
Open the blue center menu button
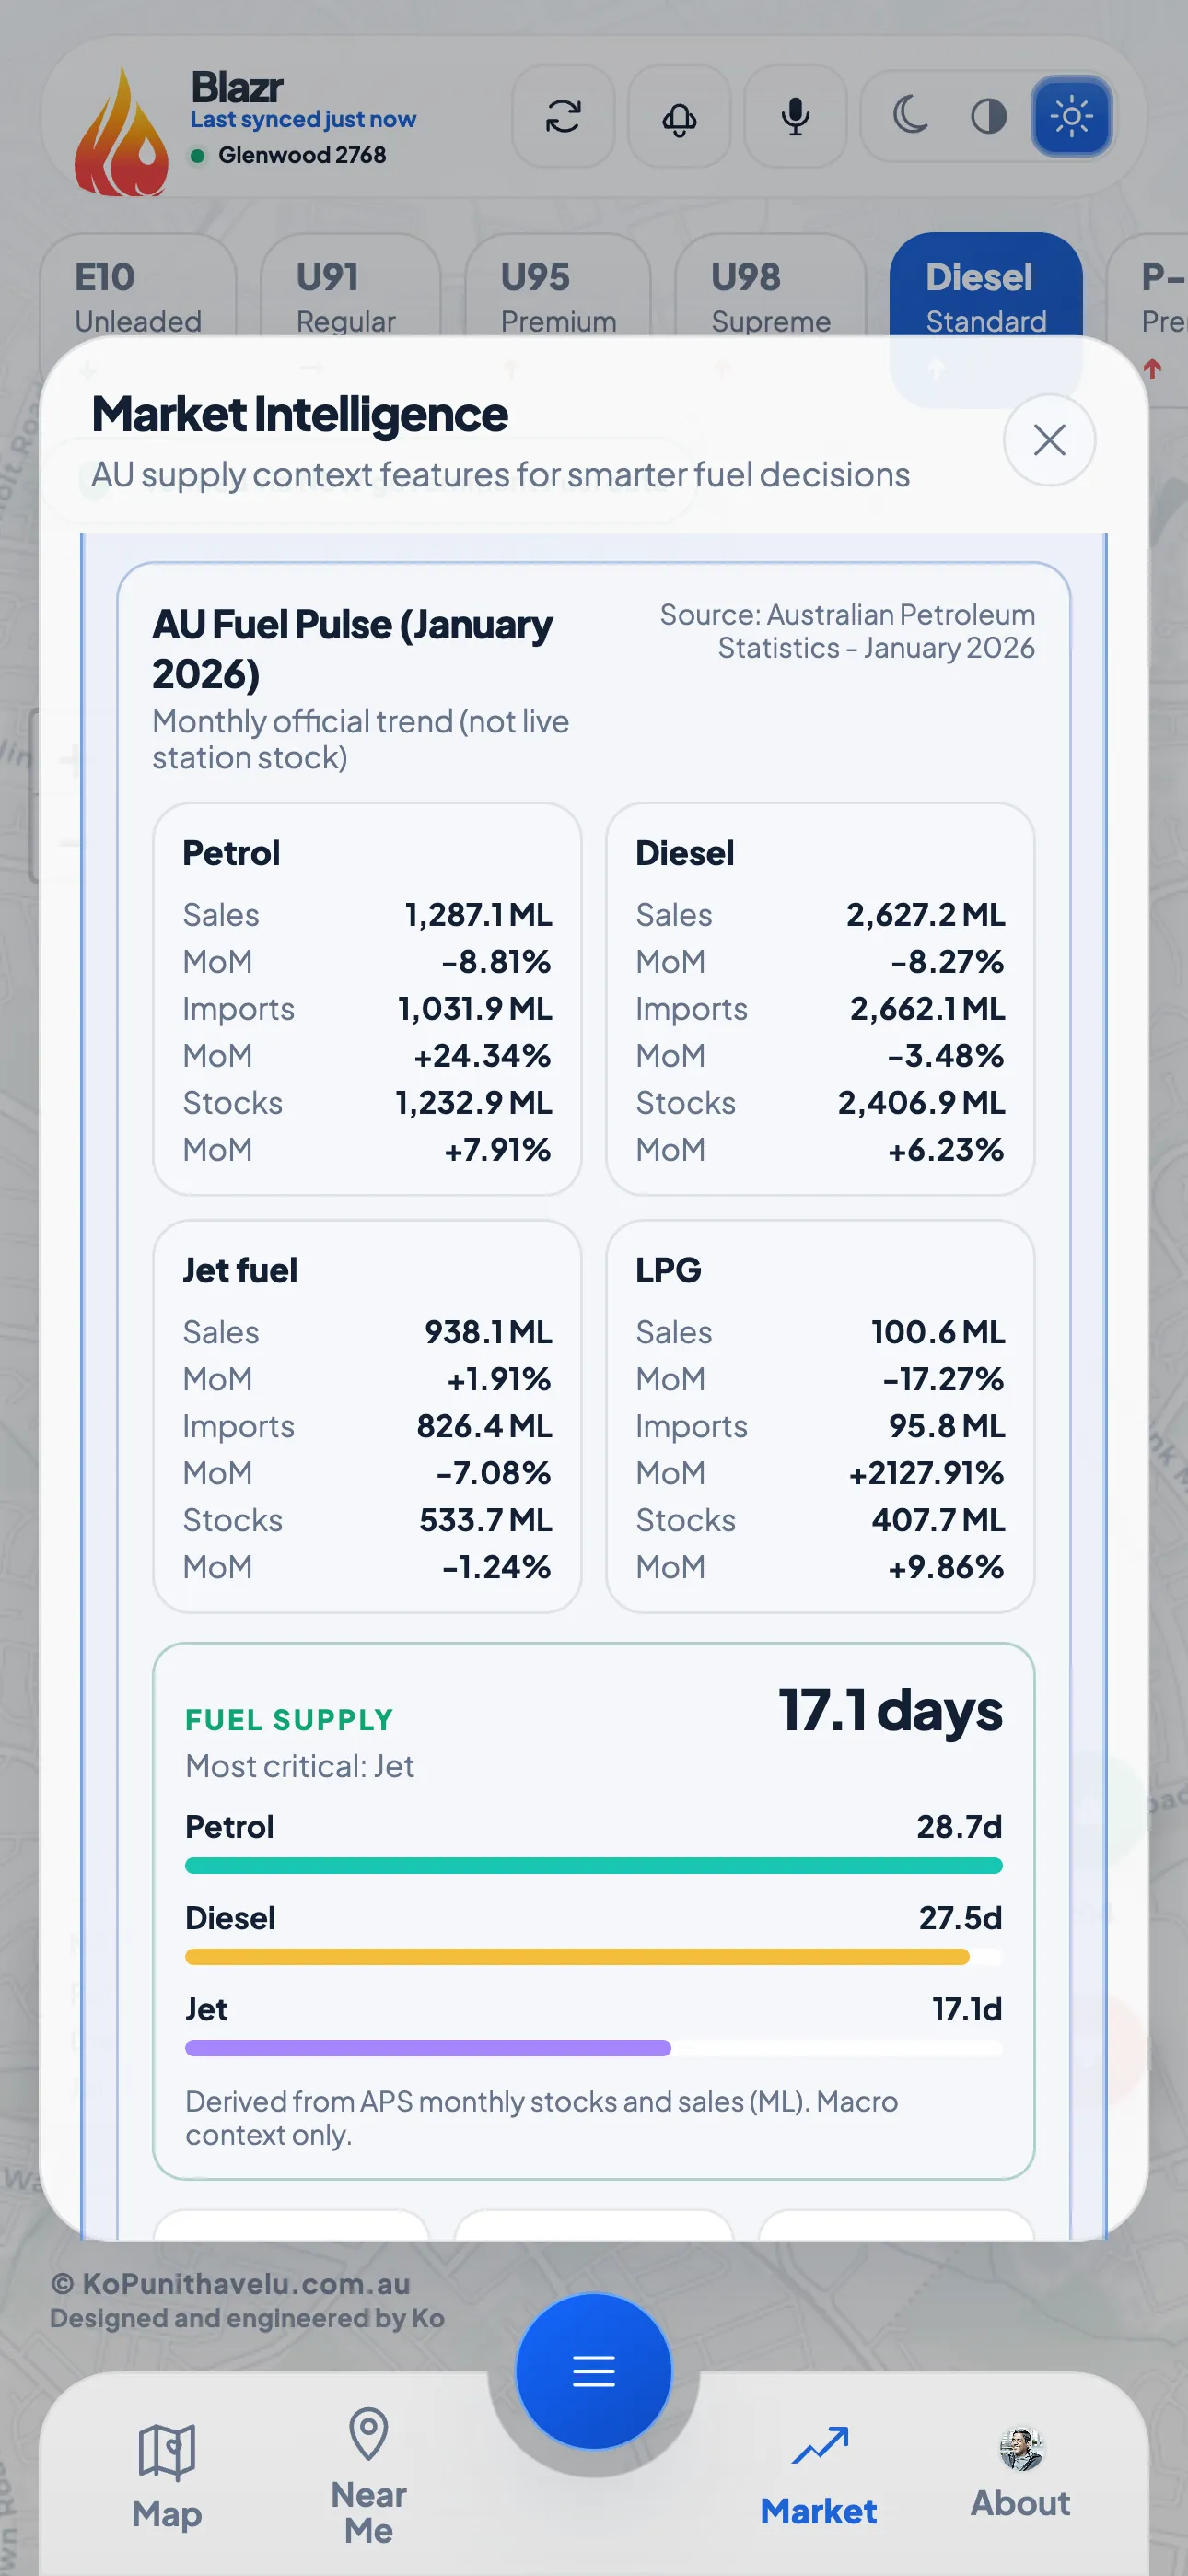594,2371
